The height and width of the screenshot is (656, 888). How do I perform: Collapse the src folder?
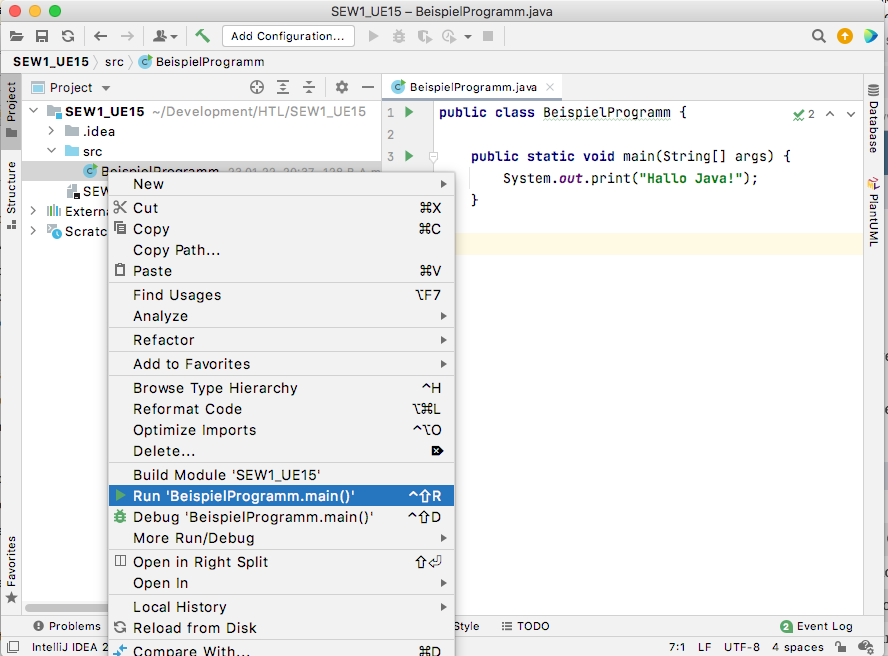pyautogui.click(x=52, y=151)
